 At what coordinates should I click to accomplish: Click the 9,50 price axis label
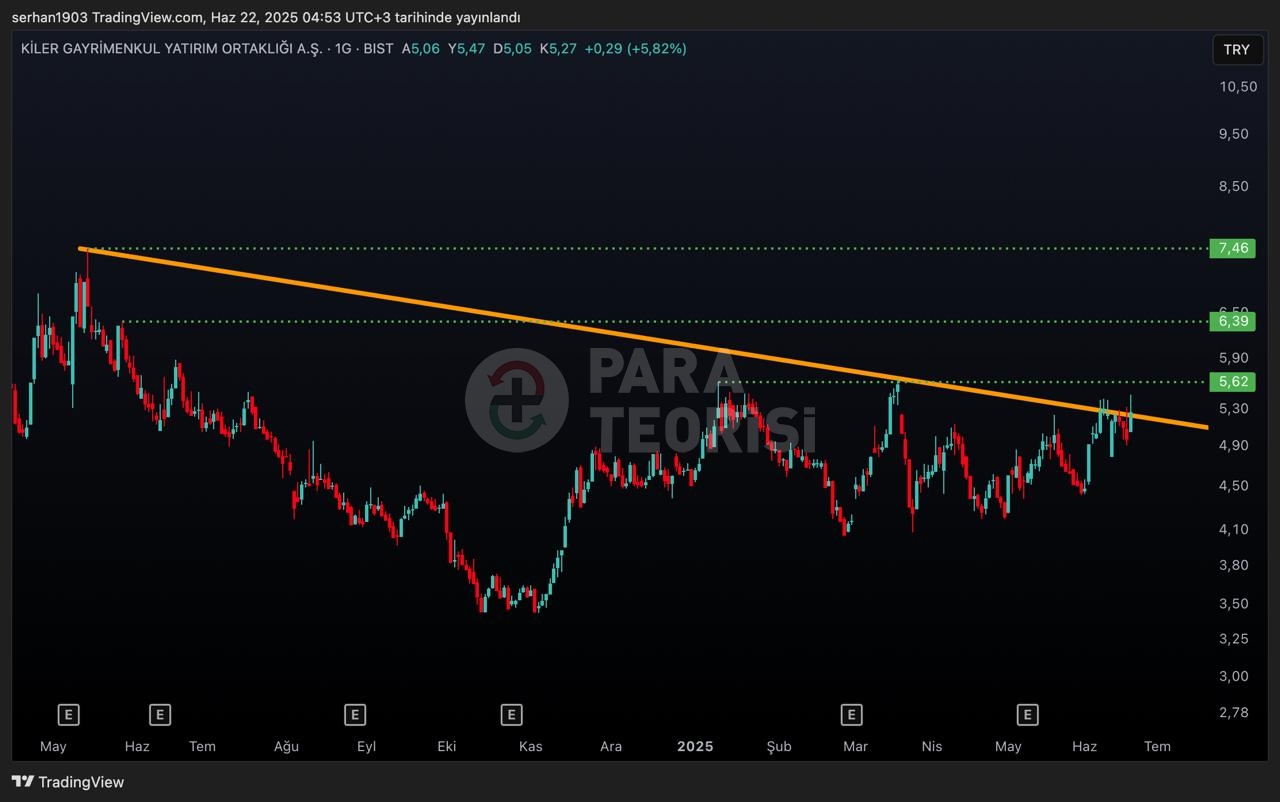coord(1235,133)
